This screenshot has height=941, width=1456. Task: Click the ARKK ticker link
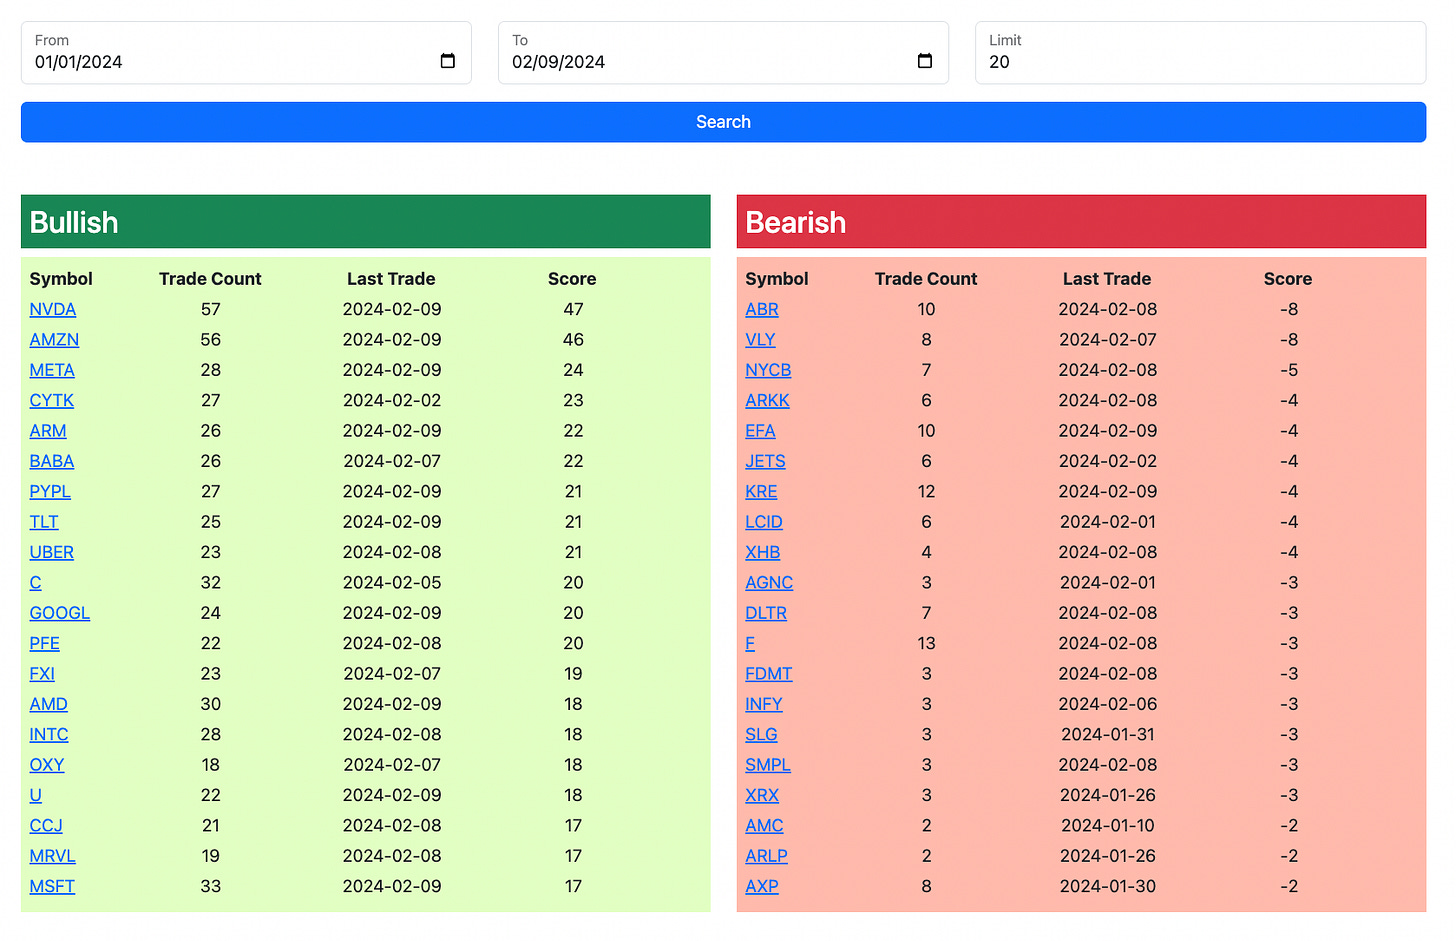[767, 401]
